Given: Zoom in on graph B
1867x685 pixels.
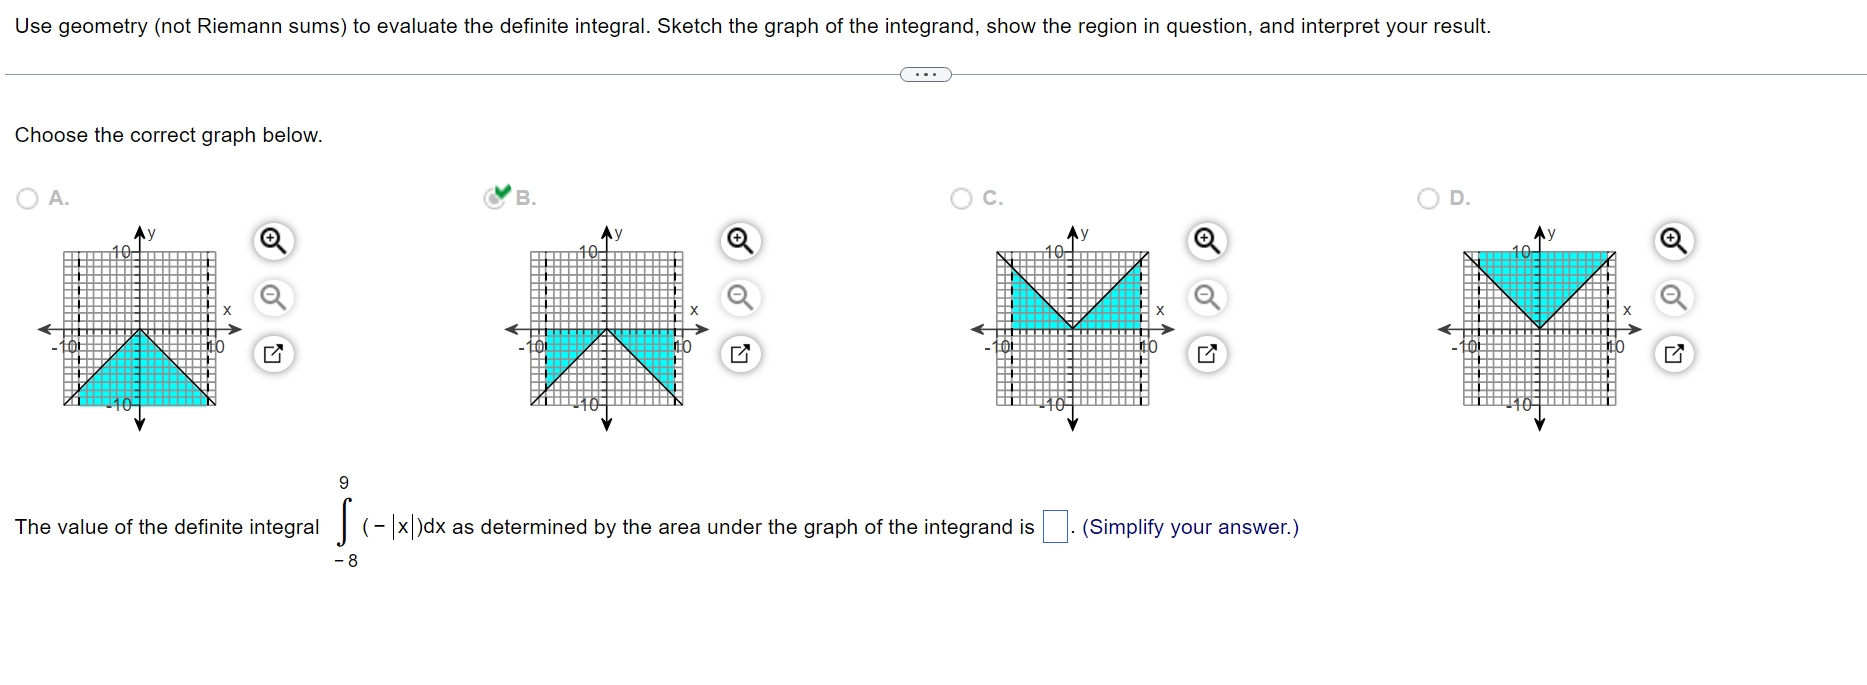Looking at the screenshot, I should 738,240.
